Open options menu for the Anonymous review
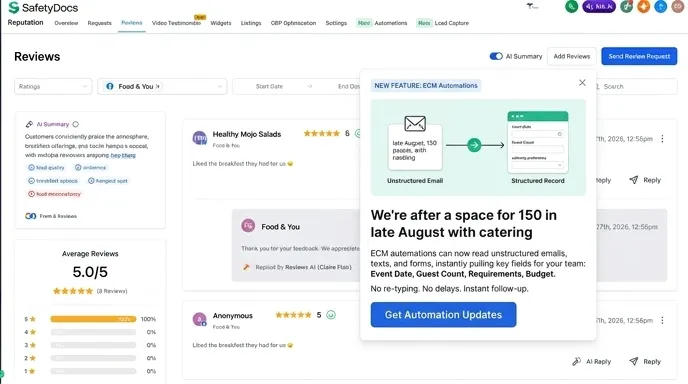 (662, 320)
